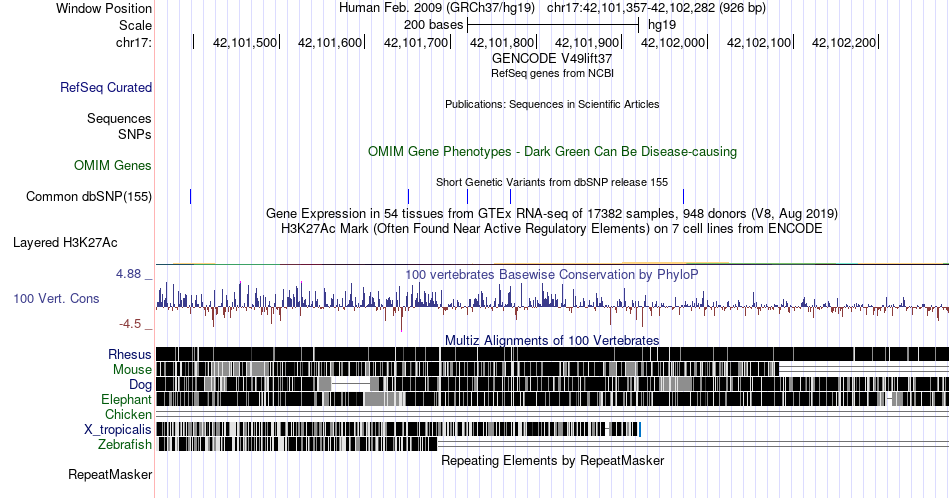Select the Mouse alignment row label
Viewport: 950px width, 498px height.
tap(132, 370)
